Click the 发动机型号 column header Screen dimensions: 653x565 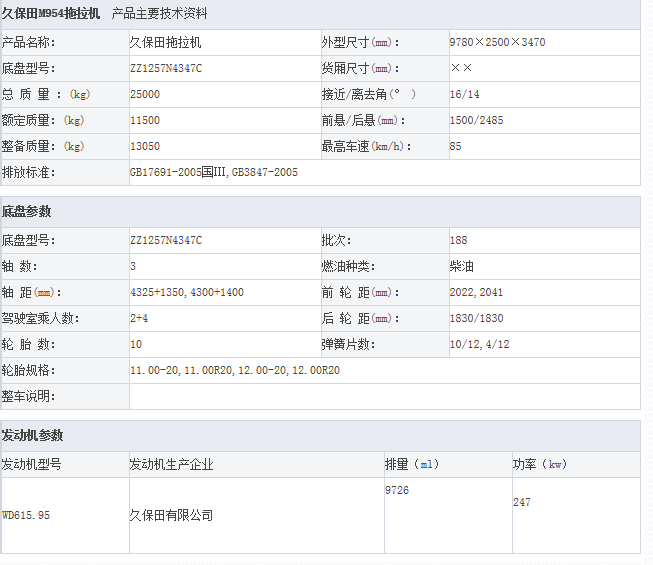click(31, 464)
